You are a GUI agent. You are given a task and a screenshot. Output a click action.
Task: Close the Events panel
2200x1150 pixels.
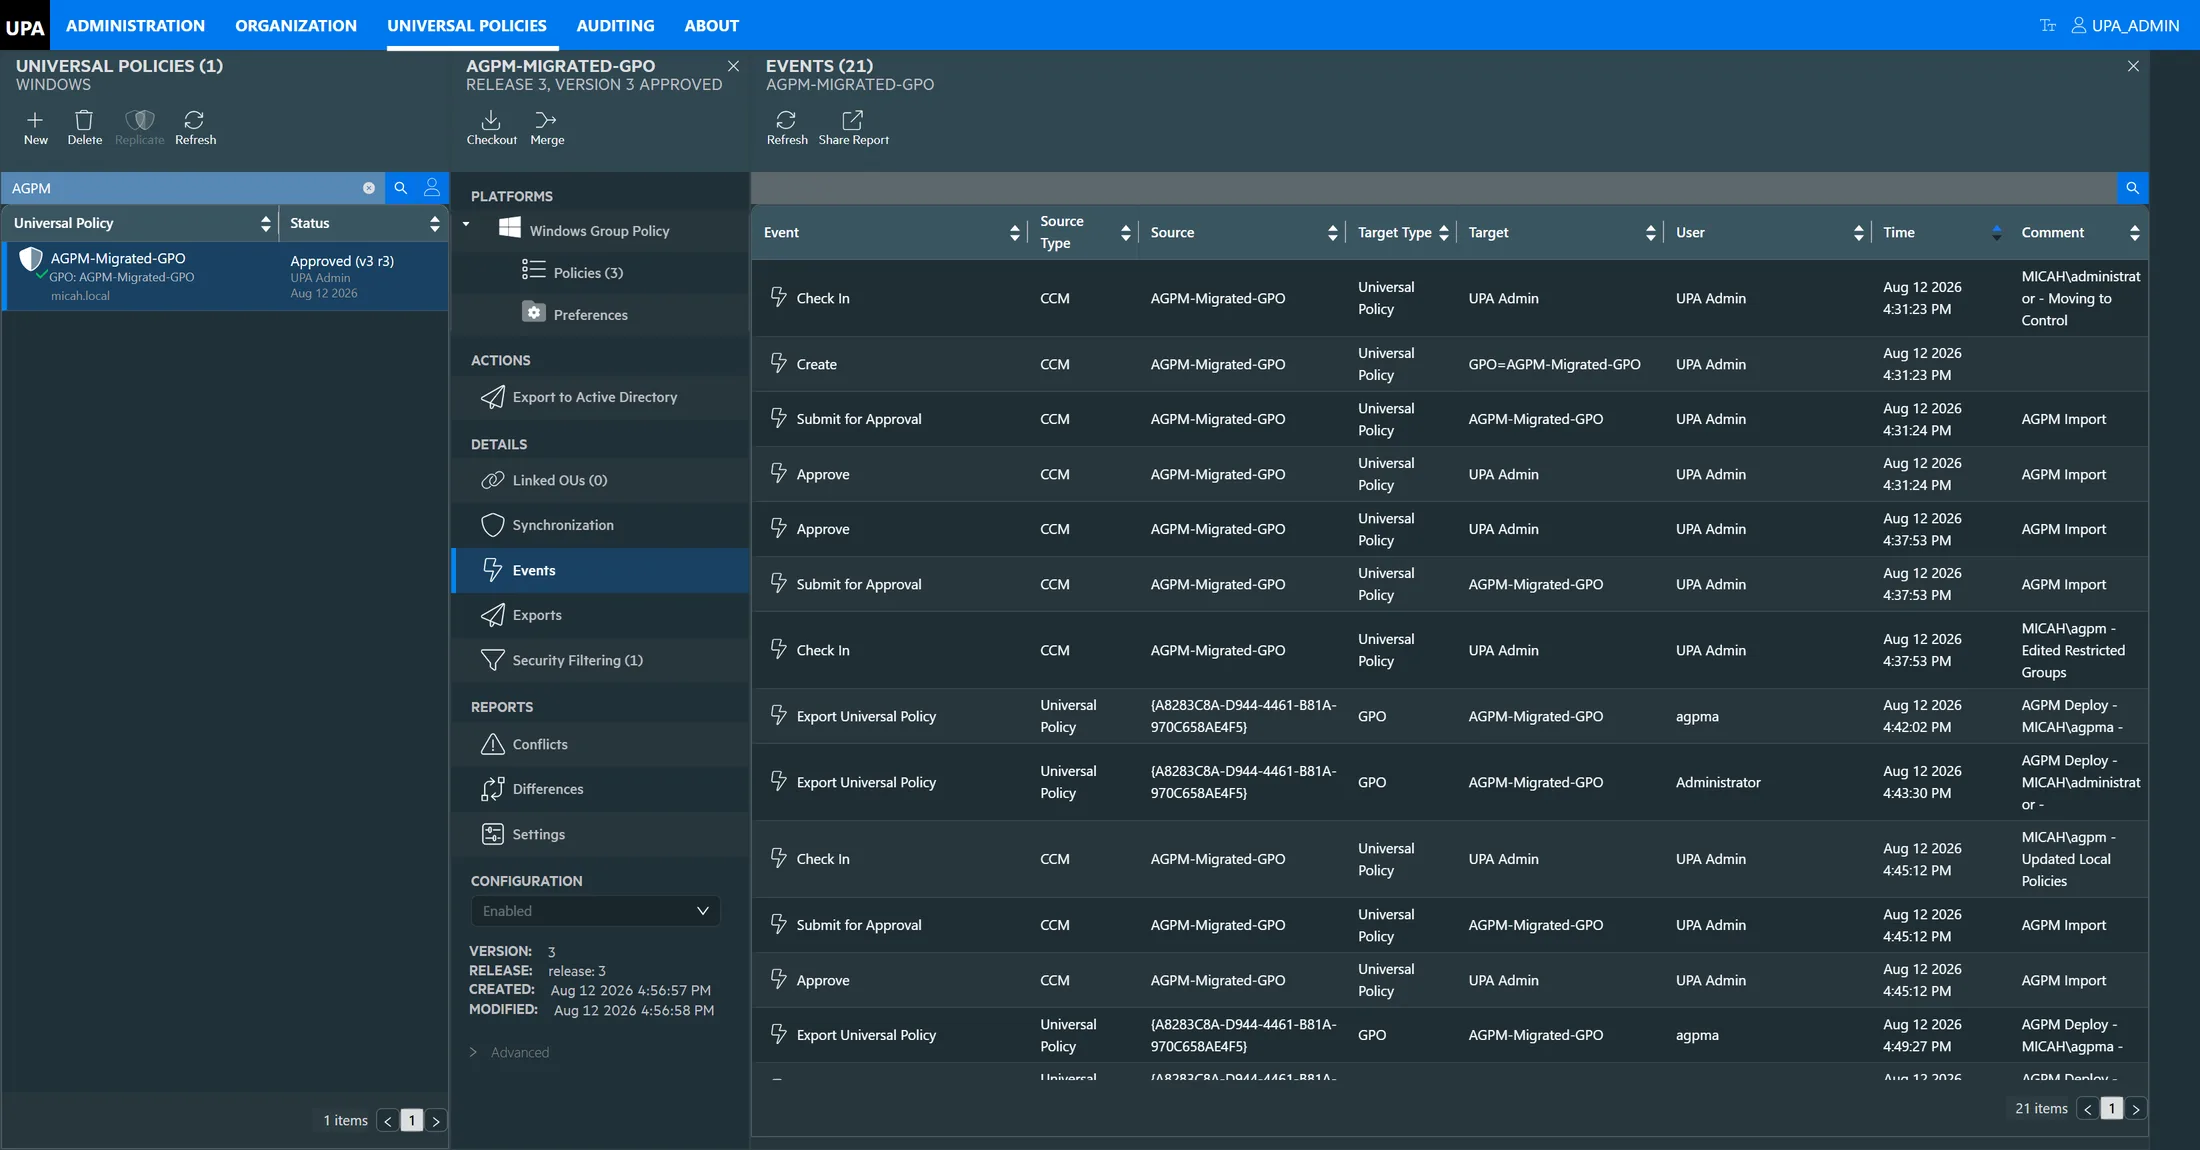(x=2133, y=66)
